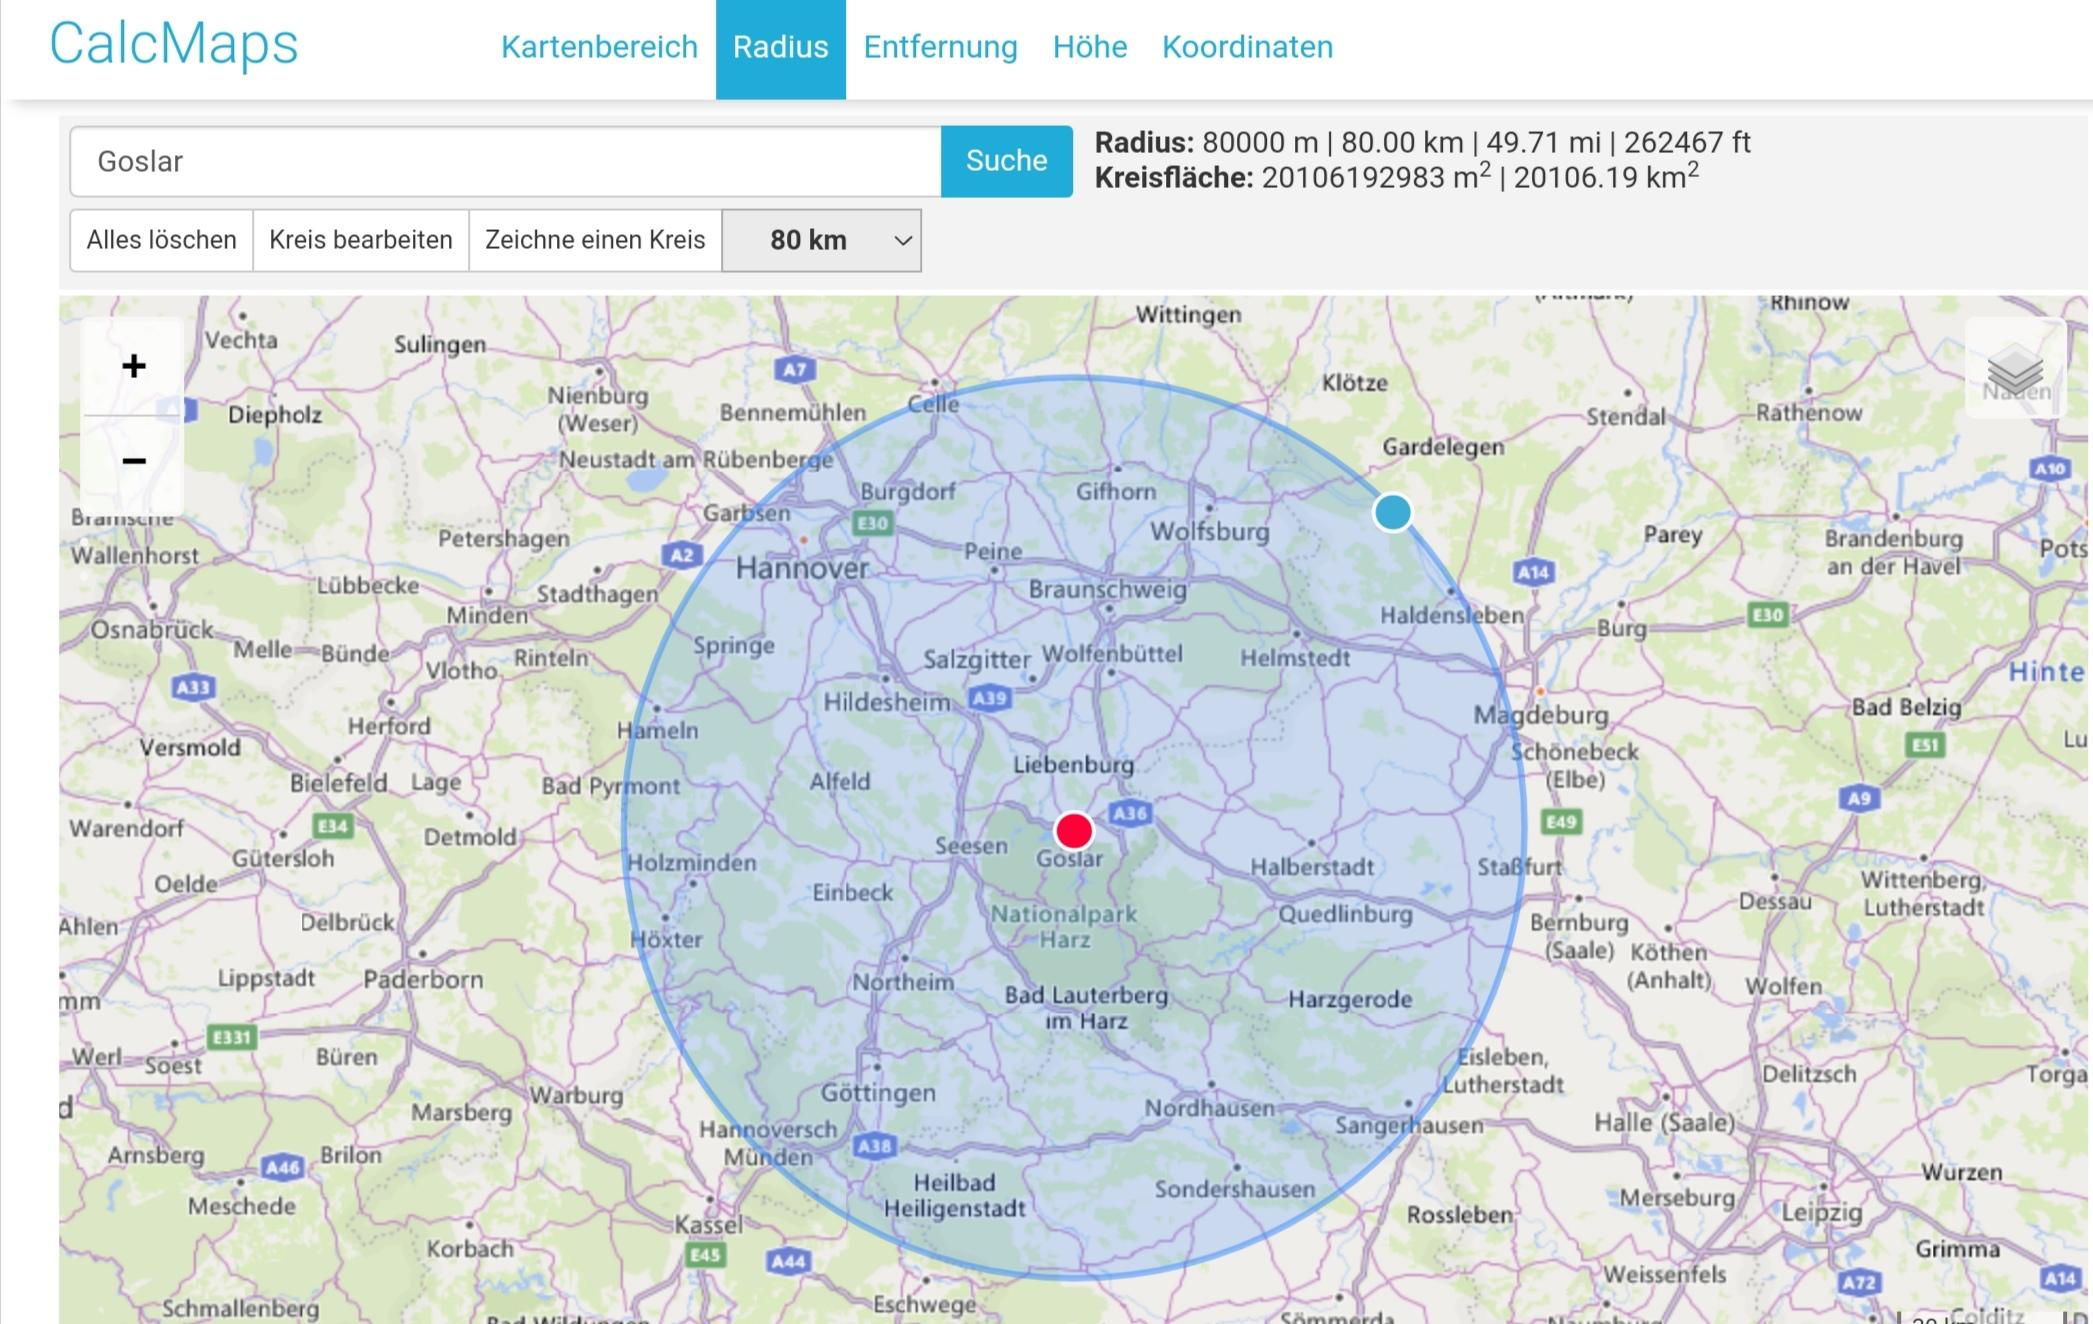Click the Magdeburg city label

click(1541, 716)
